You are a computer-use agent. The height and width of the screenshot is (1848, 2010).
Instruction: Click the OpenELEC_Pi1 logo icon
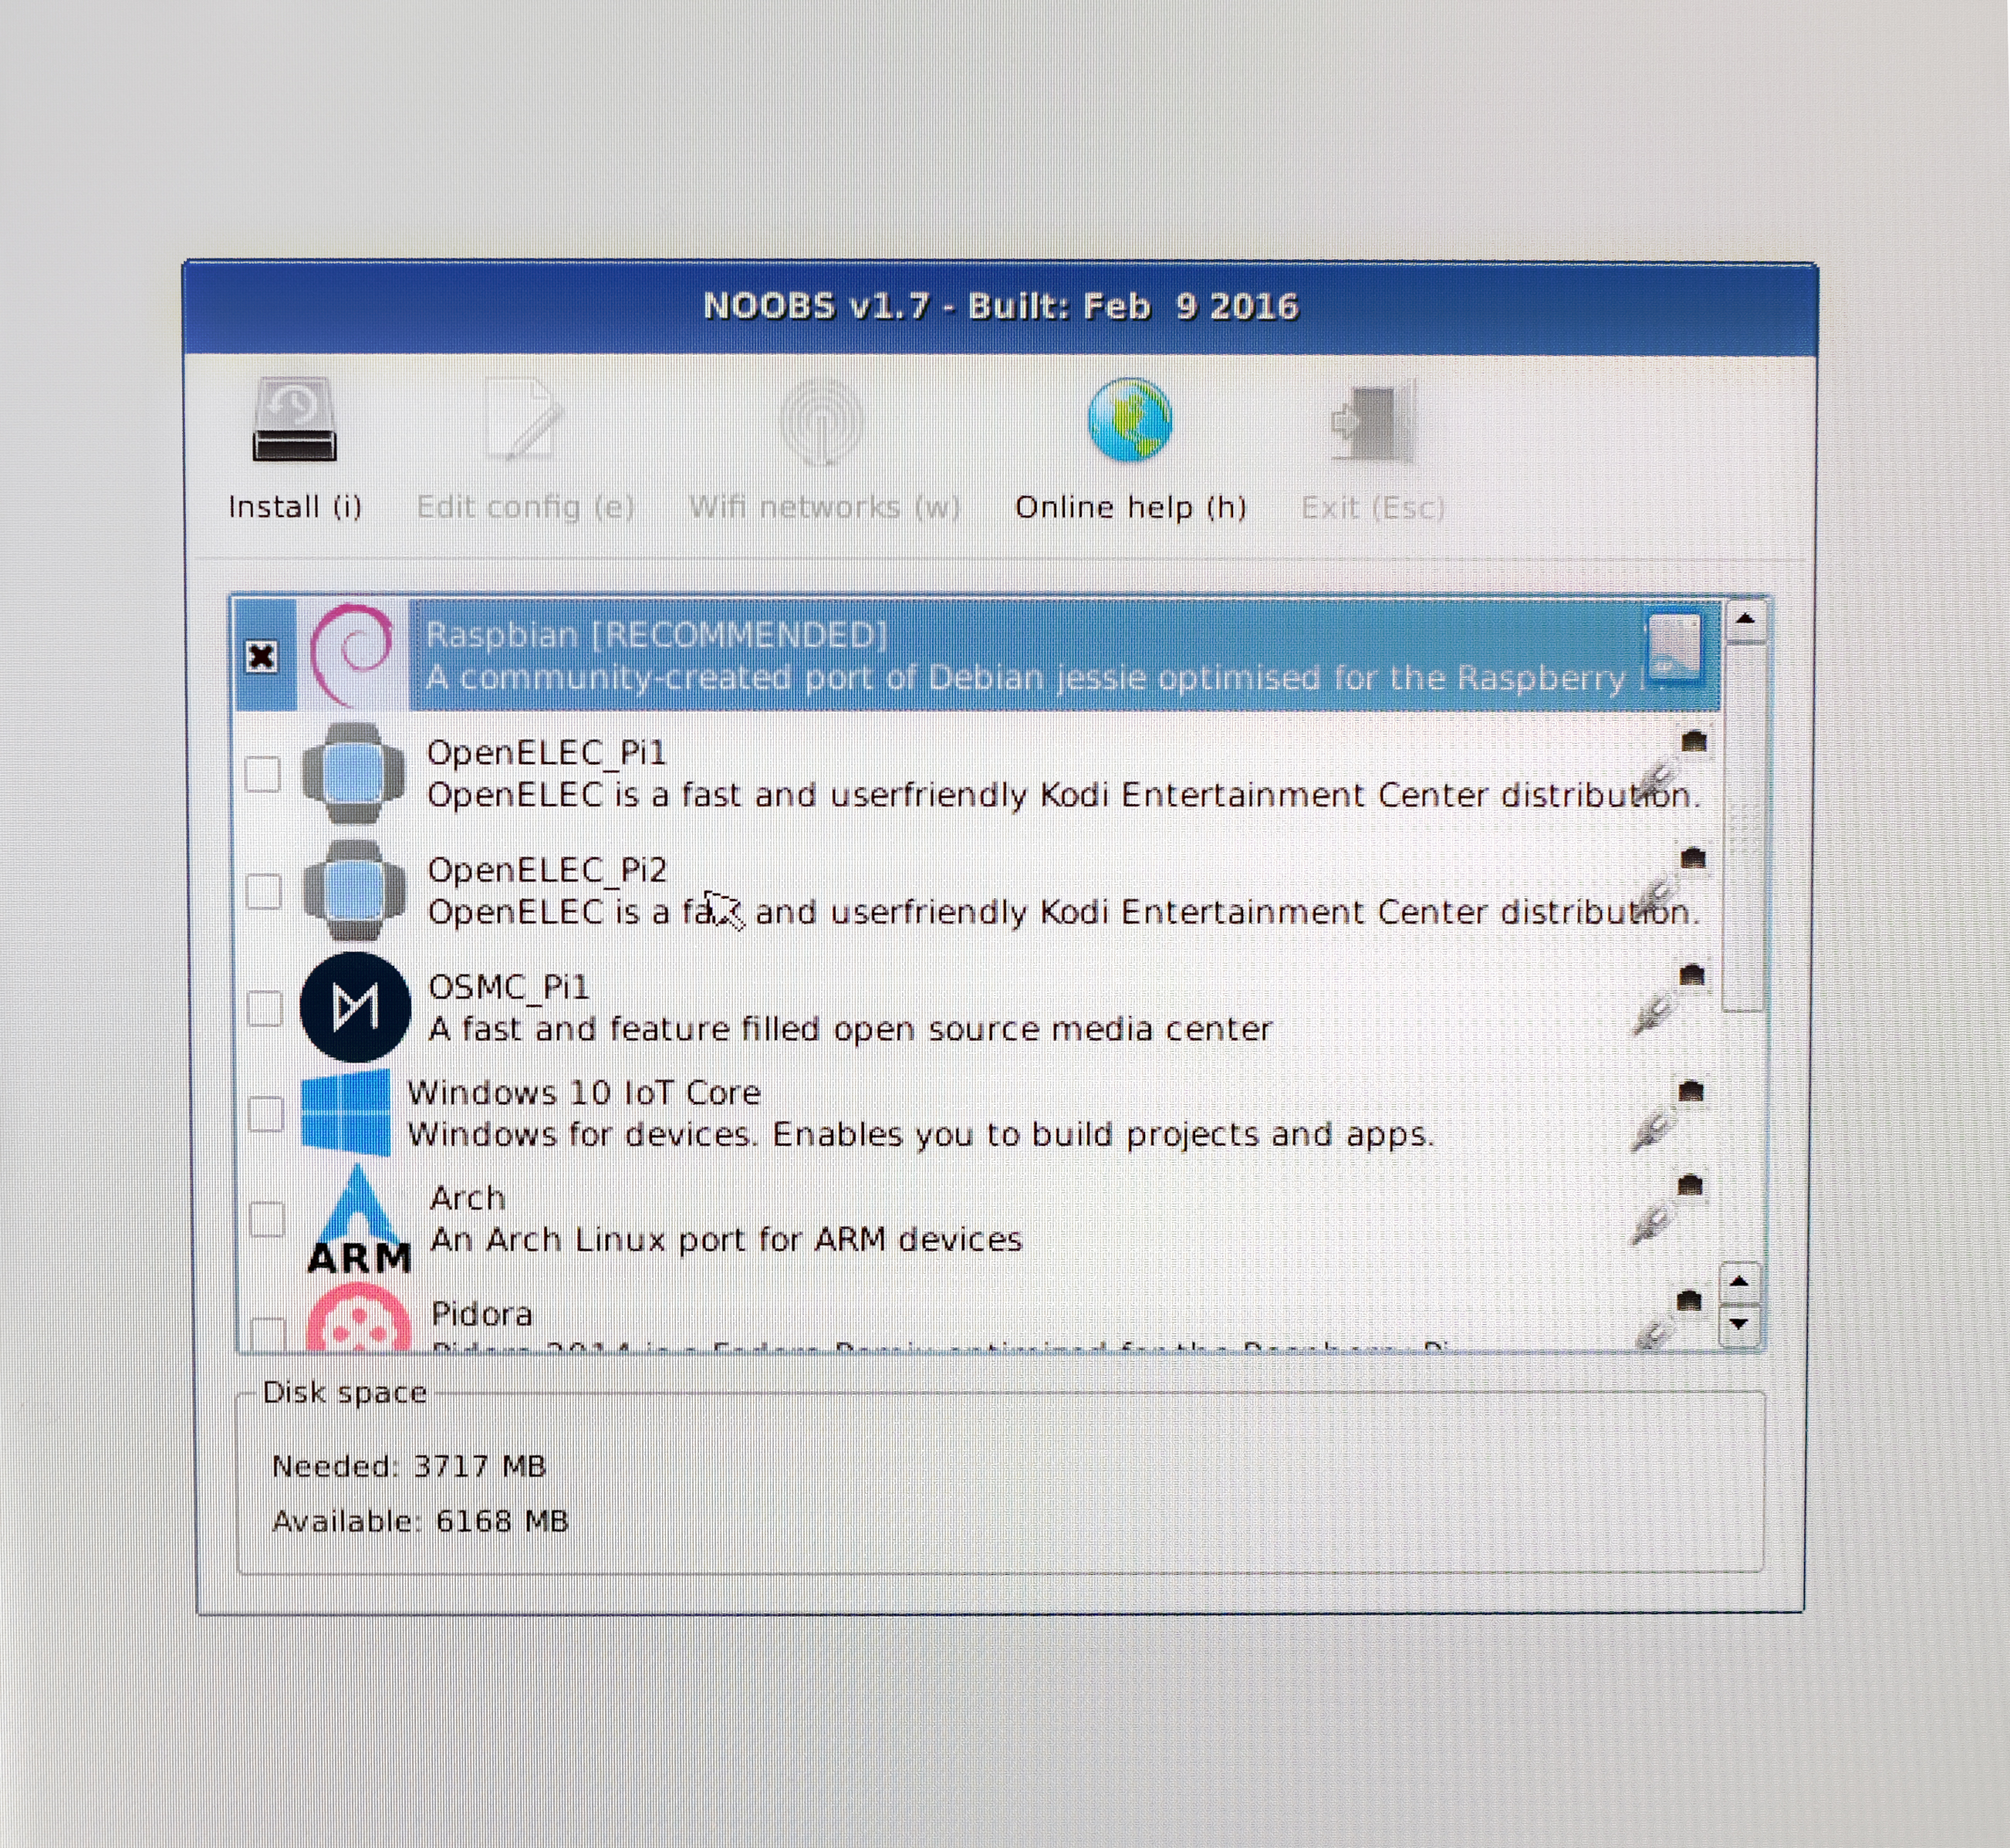pyautogui.click(x=354, y=773)
